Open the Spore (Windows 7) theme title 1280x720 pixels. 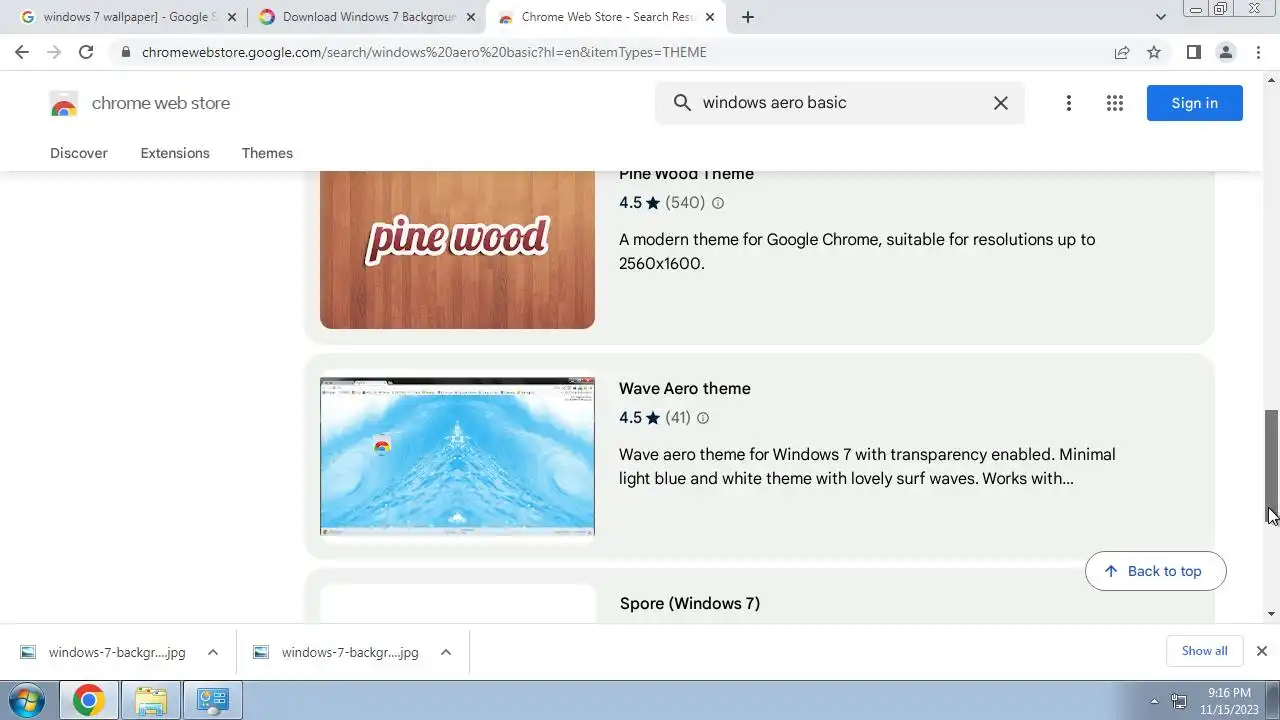click(690, 603)
